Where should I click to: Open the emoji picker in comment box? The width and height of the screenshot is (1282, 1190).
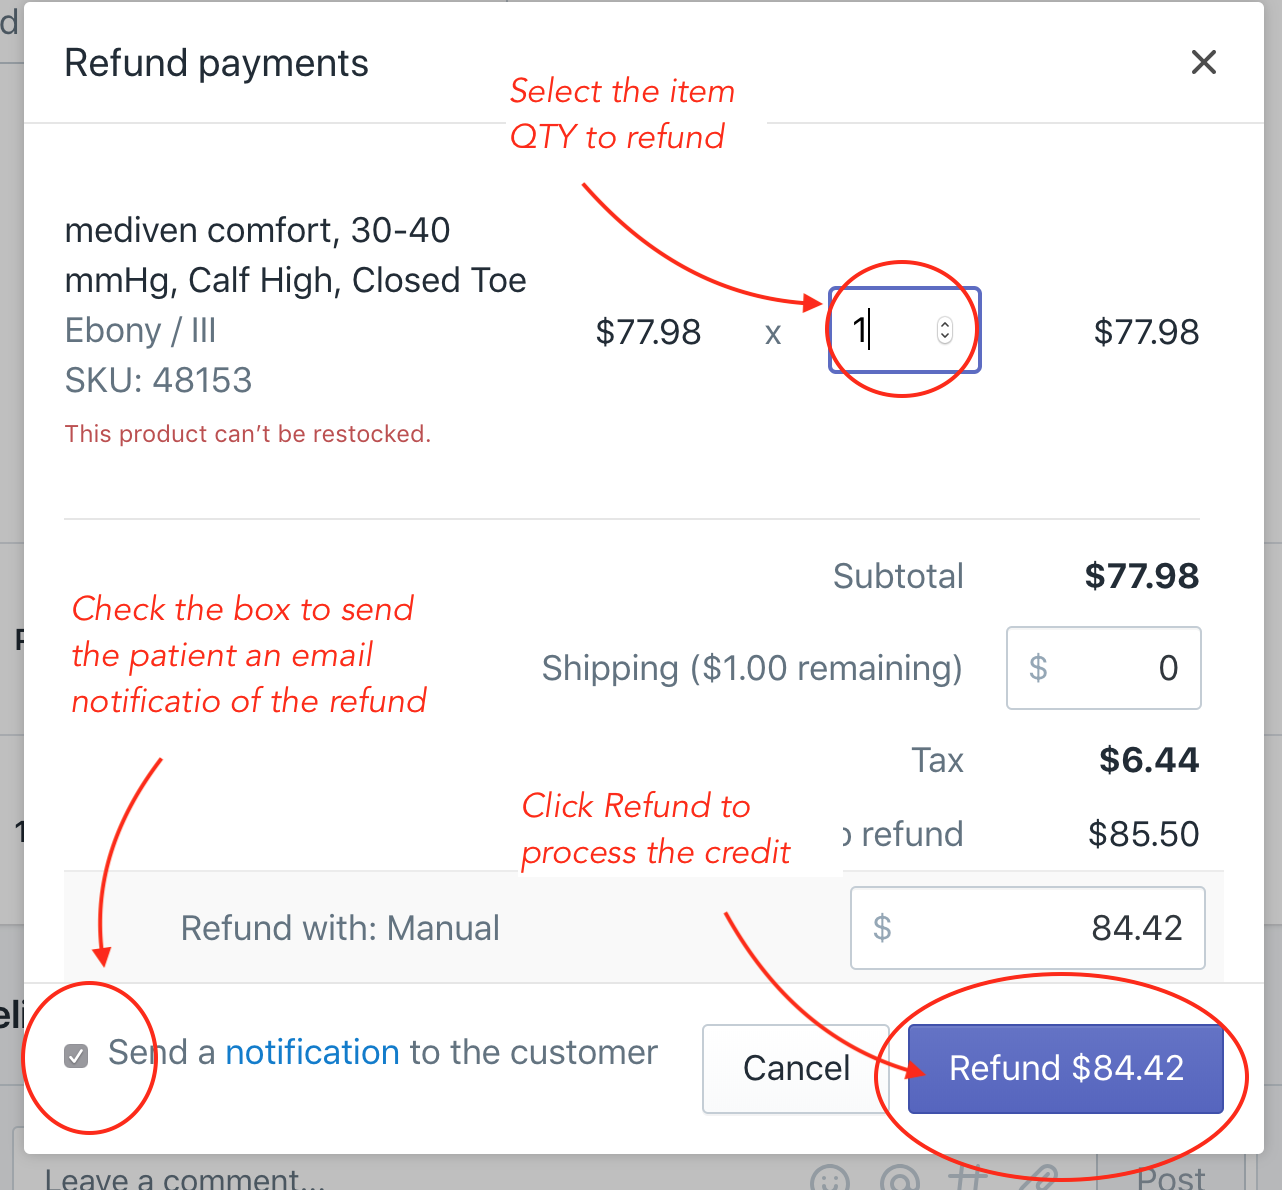(830, 1180)
